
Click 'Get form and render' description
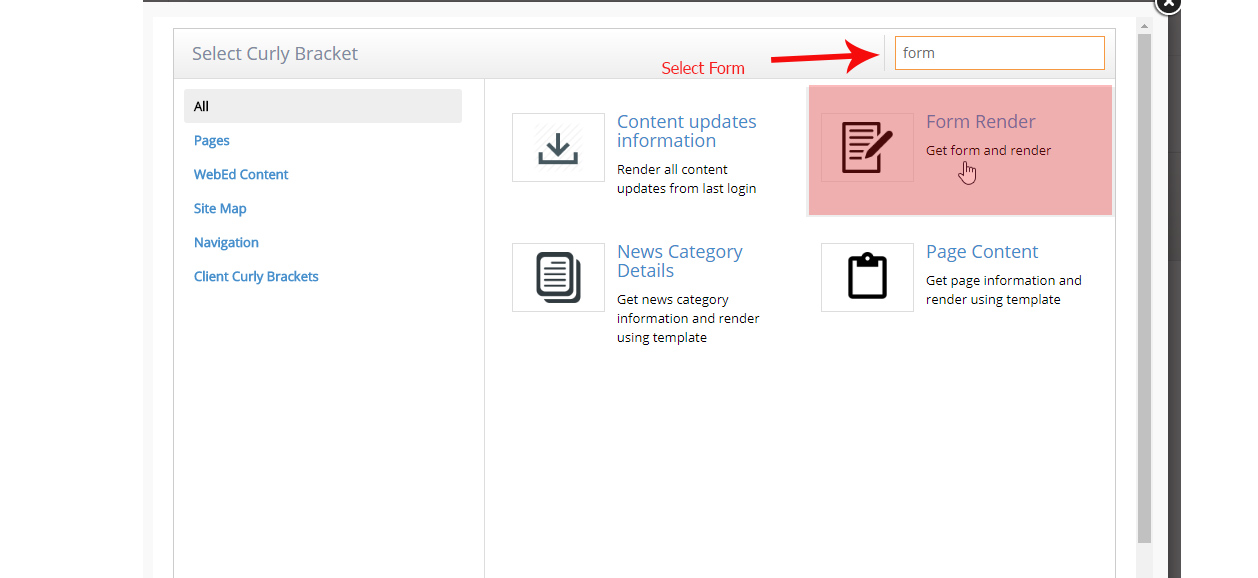(x=988, y=151)
